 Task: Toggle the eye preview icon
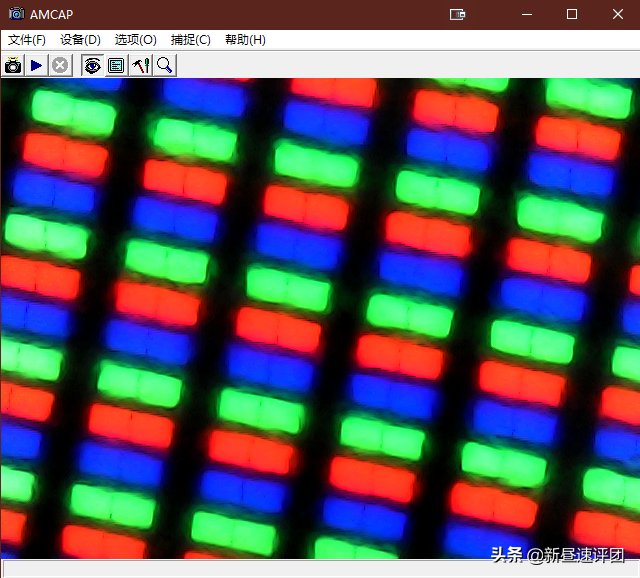[92, 65]
